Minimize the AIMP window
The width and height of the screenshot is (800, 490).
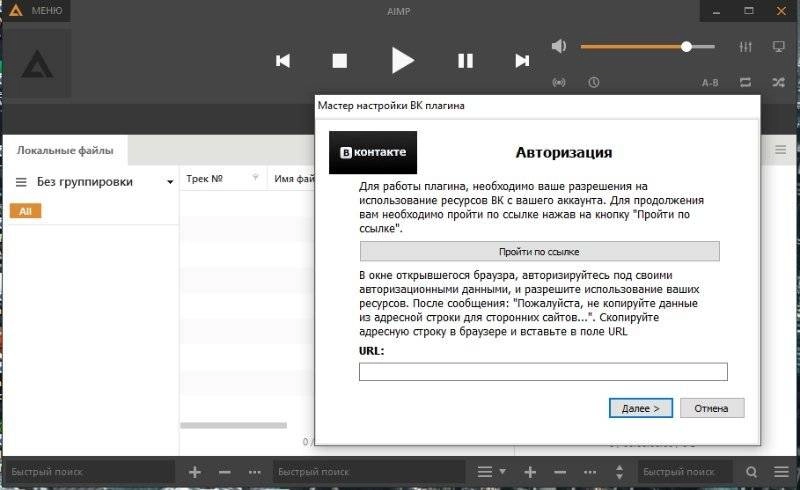[x=716, y=11]
